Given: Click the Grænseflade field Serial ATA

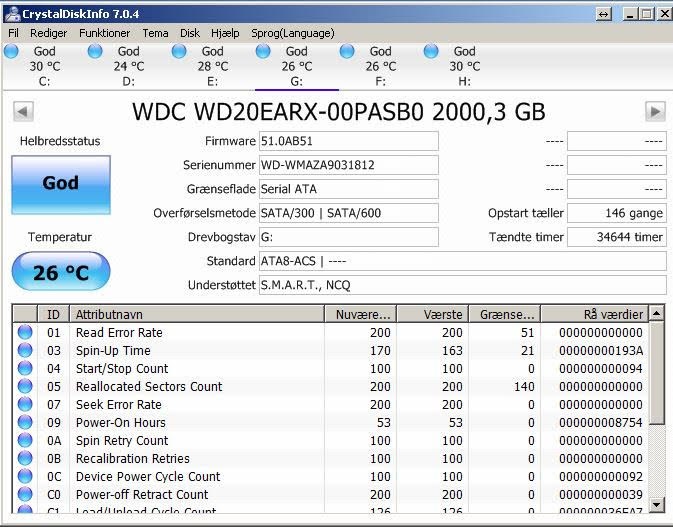Looking at the screenshot, I should tap(349, 189).
